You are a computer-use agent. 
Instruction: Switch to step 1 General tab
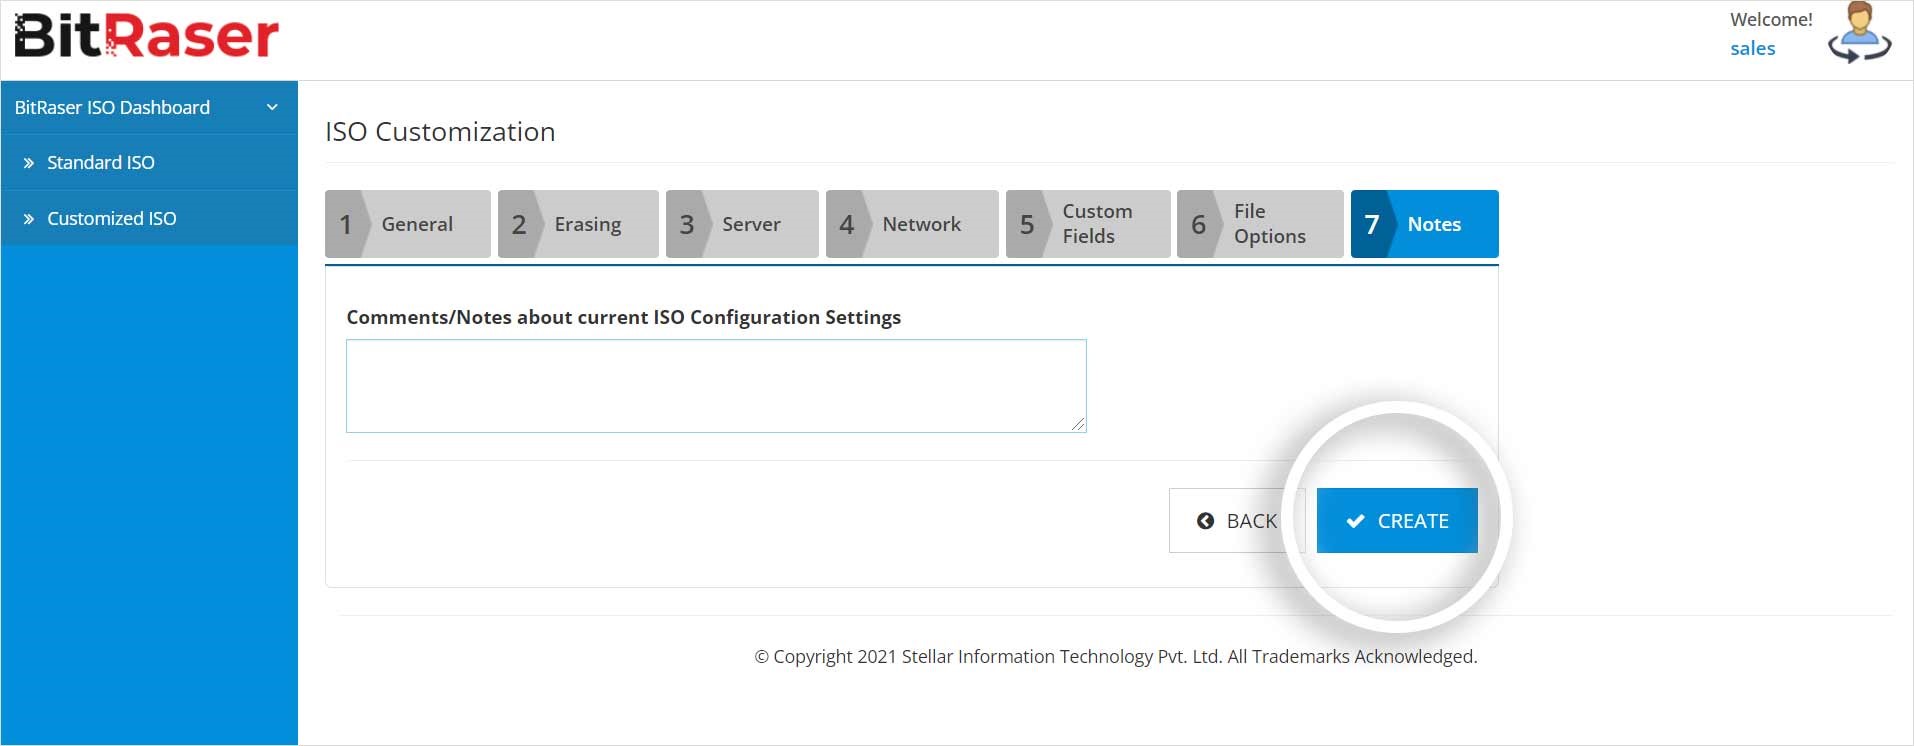point(408,224)
